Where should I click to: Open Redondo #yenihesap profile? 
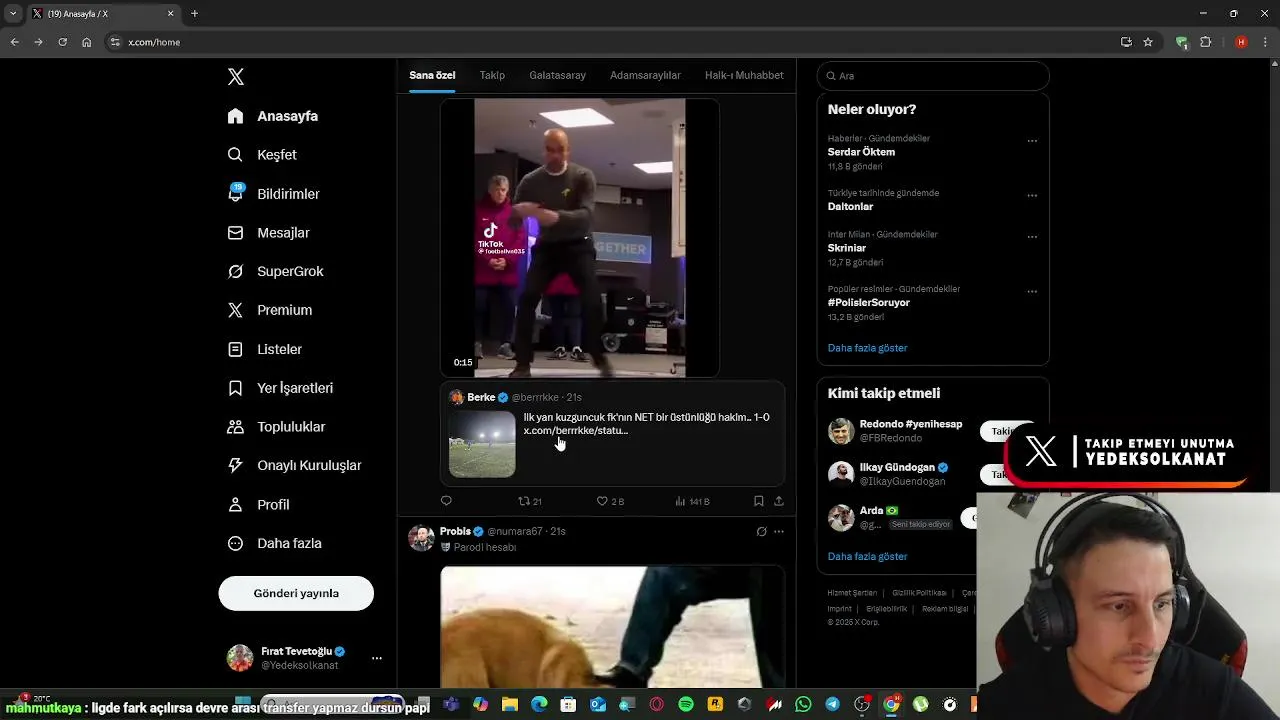(910, 424)
